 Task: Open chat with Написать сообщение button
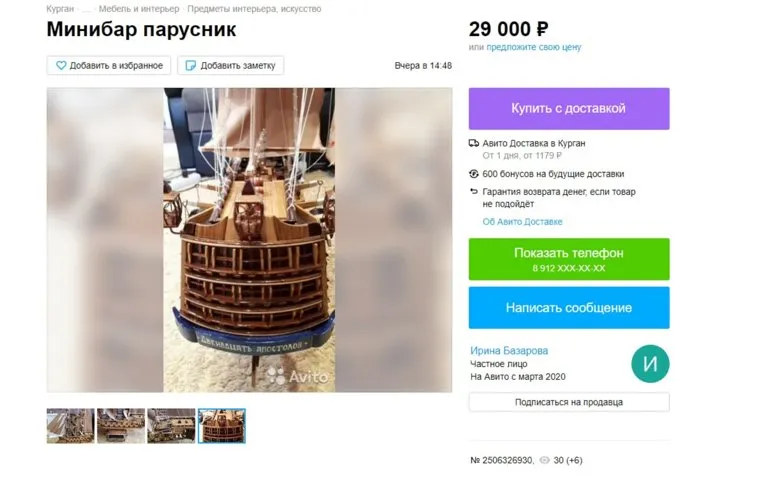(x=569, y=308)
